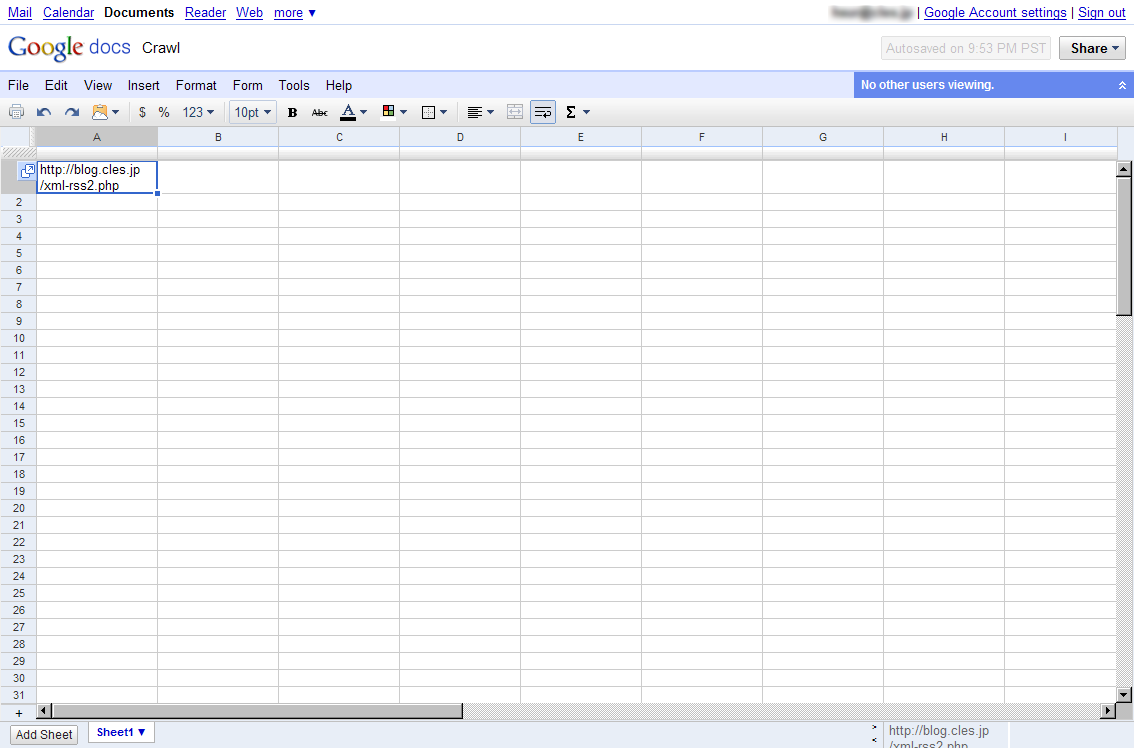This screenshot has height=748, width=1134.
Task: Switch to the Sheet1 tab
Action: [x=121, y=732]
